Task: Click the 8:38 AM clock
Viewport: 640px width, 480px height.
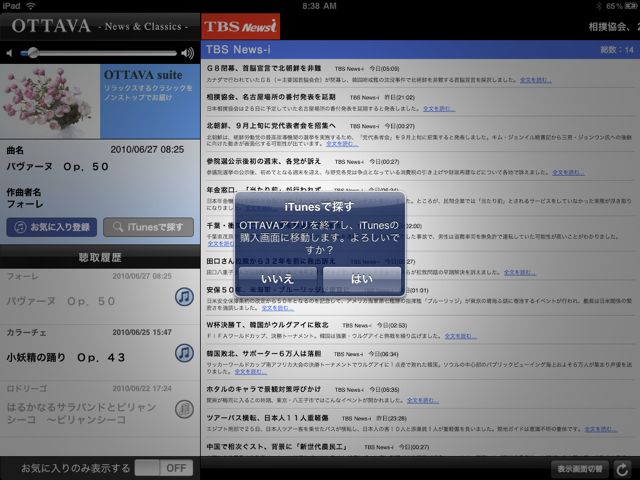Action: point(320,6)
